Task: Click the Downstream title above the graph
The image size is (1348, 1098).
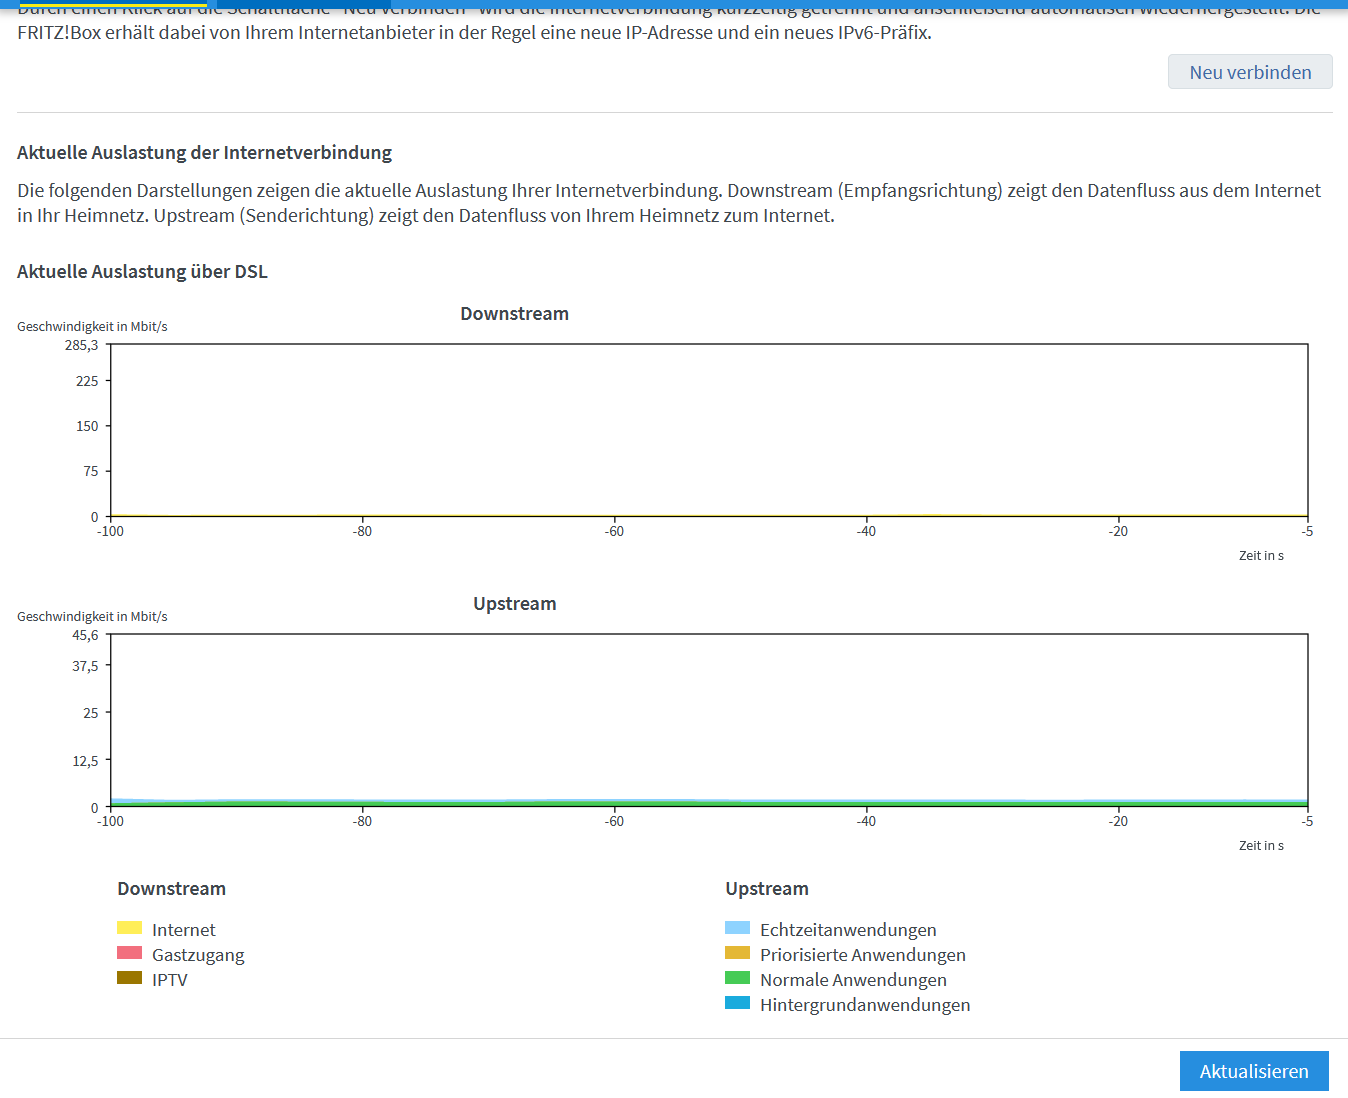Action: tap(514, 314)
